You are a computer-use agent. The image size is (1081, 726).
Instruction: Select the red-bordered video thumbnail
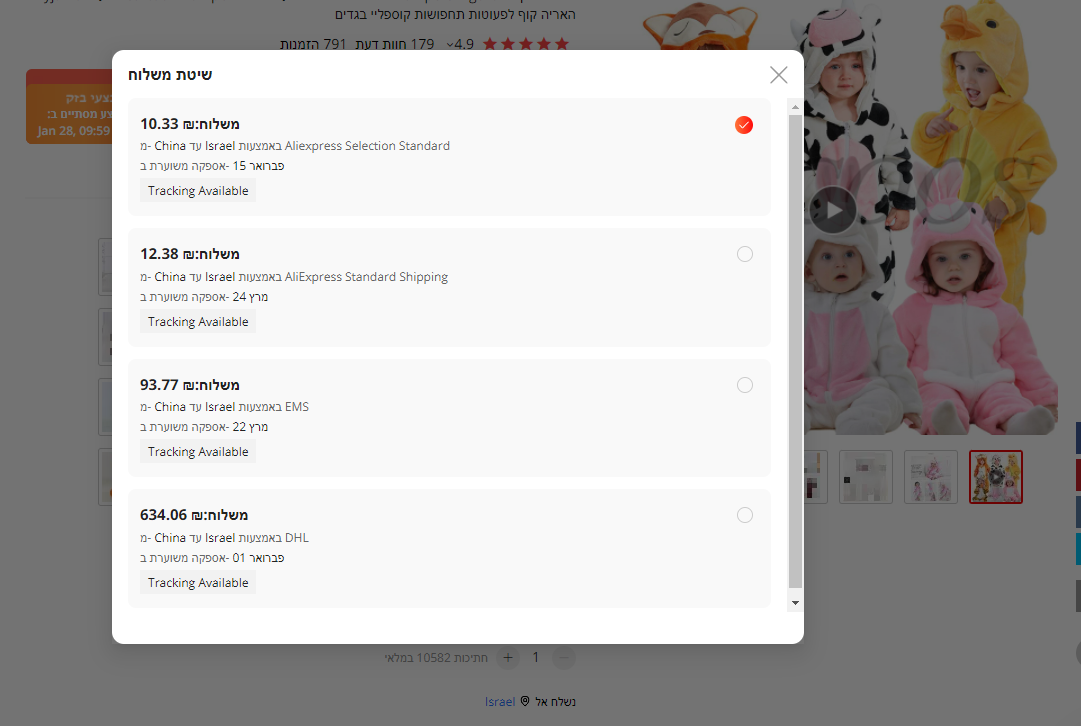point(996,477)
